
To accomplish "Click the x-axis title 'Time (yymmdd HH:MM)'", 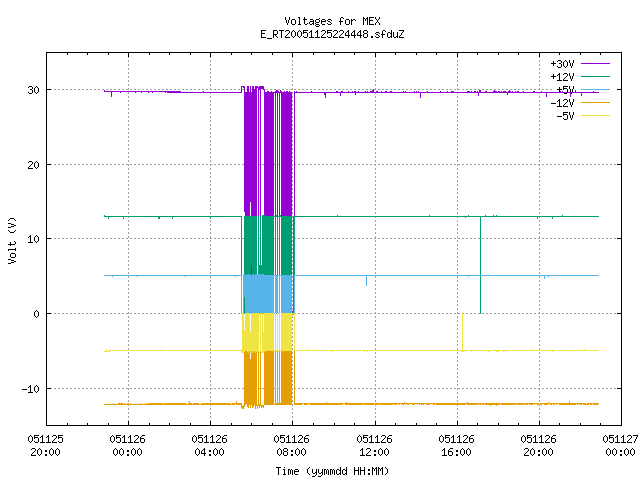I will click(x=332, y=471).
